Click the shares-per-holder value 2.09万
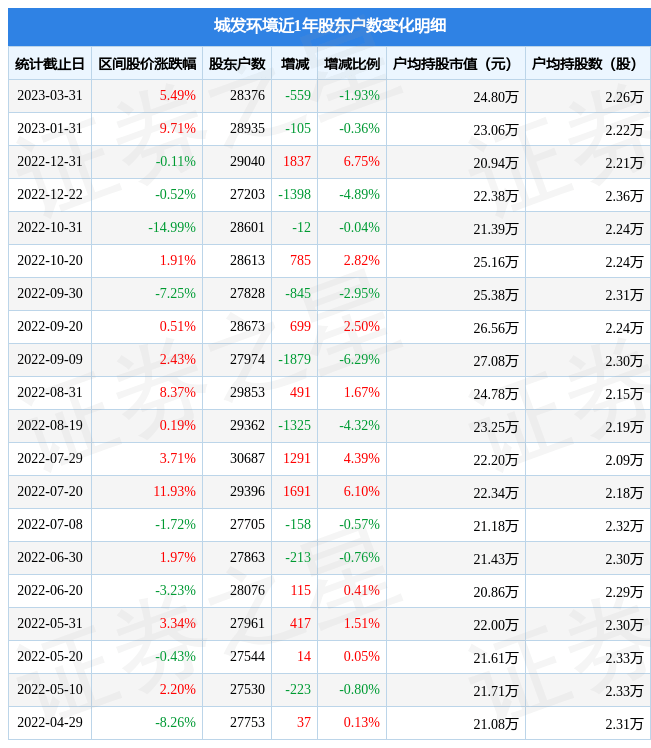Image resolution: width=651 pixels, height=748 pixels. [x=624, y=460]
